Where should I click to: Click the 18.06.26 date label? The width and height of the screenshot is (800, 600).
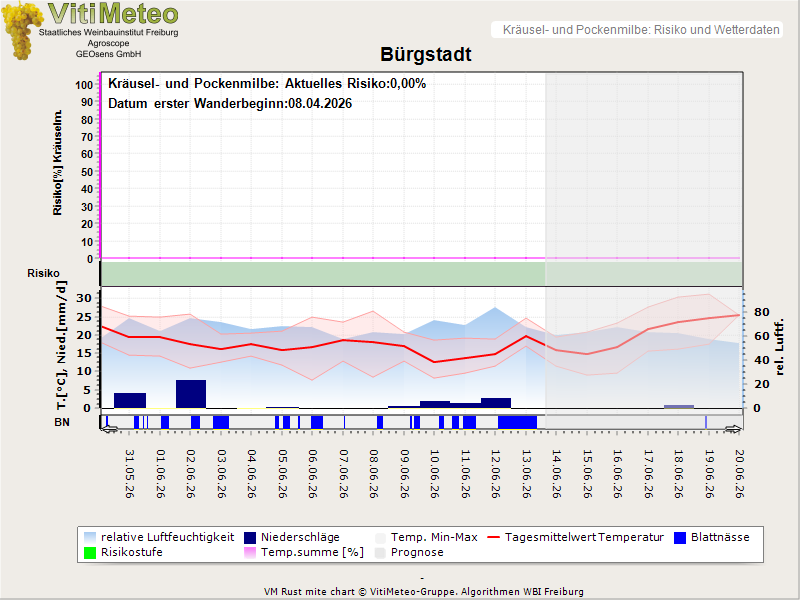678,473
